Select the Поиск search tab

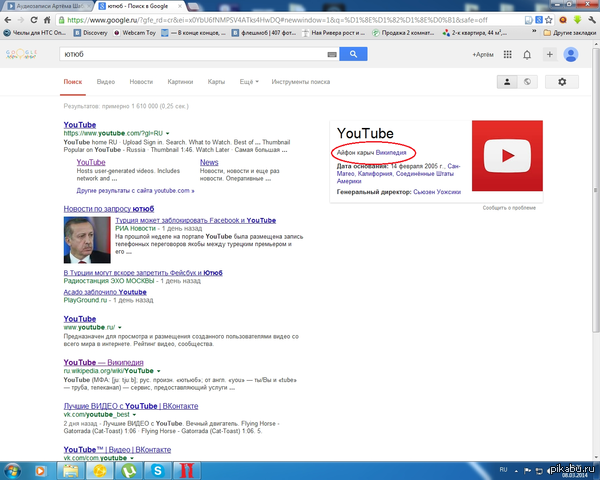[73, 82]
